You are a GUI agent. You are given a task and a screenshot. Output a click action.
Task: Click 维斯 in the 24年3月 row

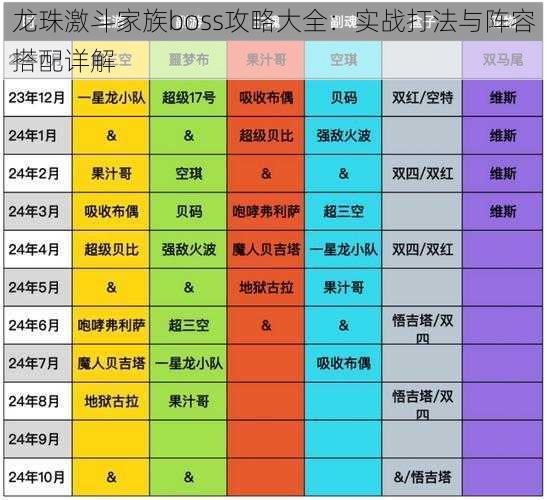coord(503,211)
